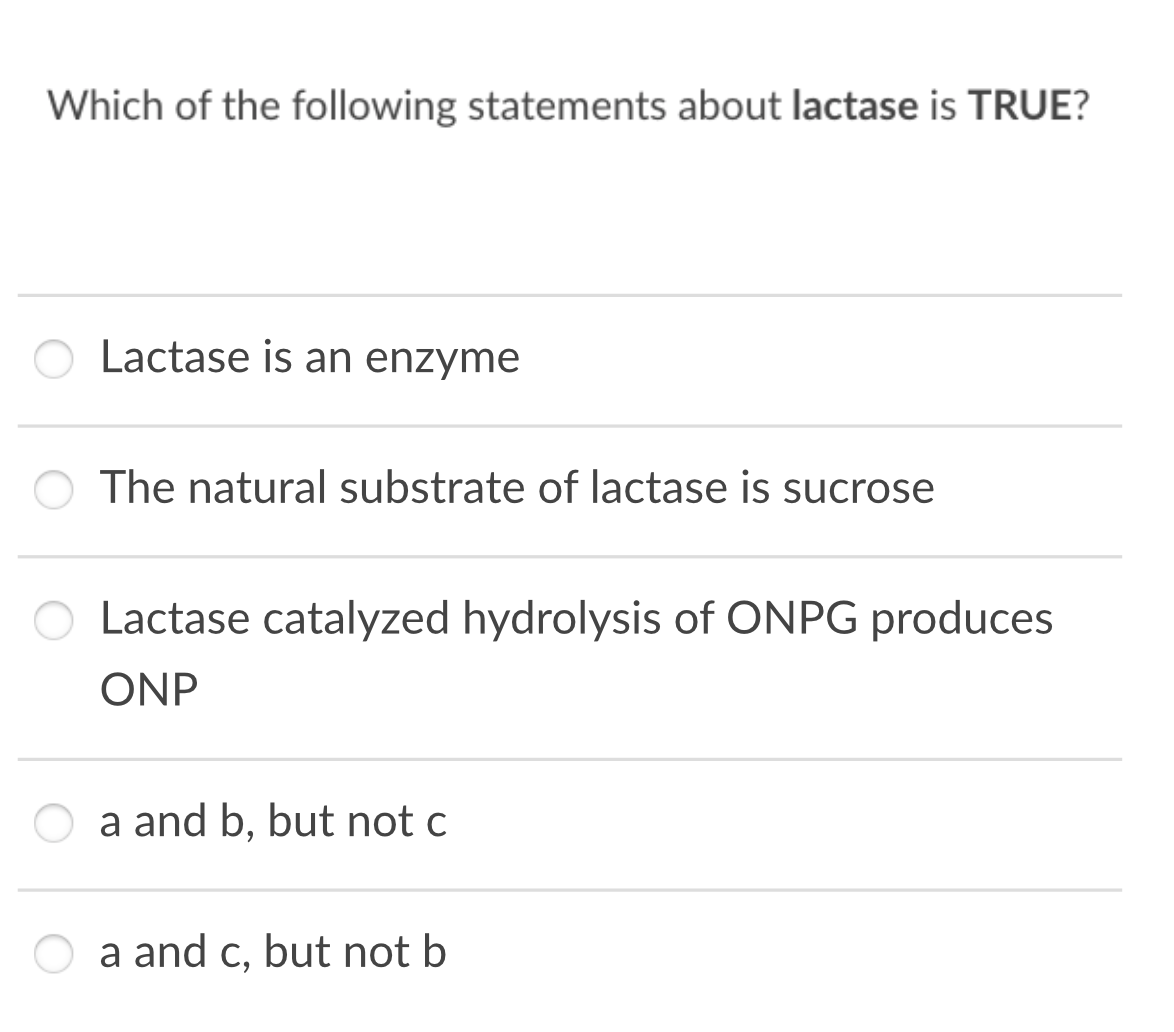The width and height of the screenshot is (1174, 1032).
Task: Click the last radio circle at the bottom
Action: (x=53, y=955)
